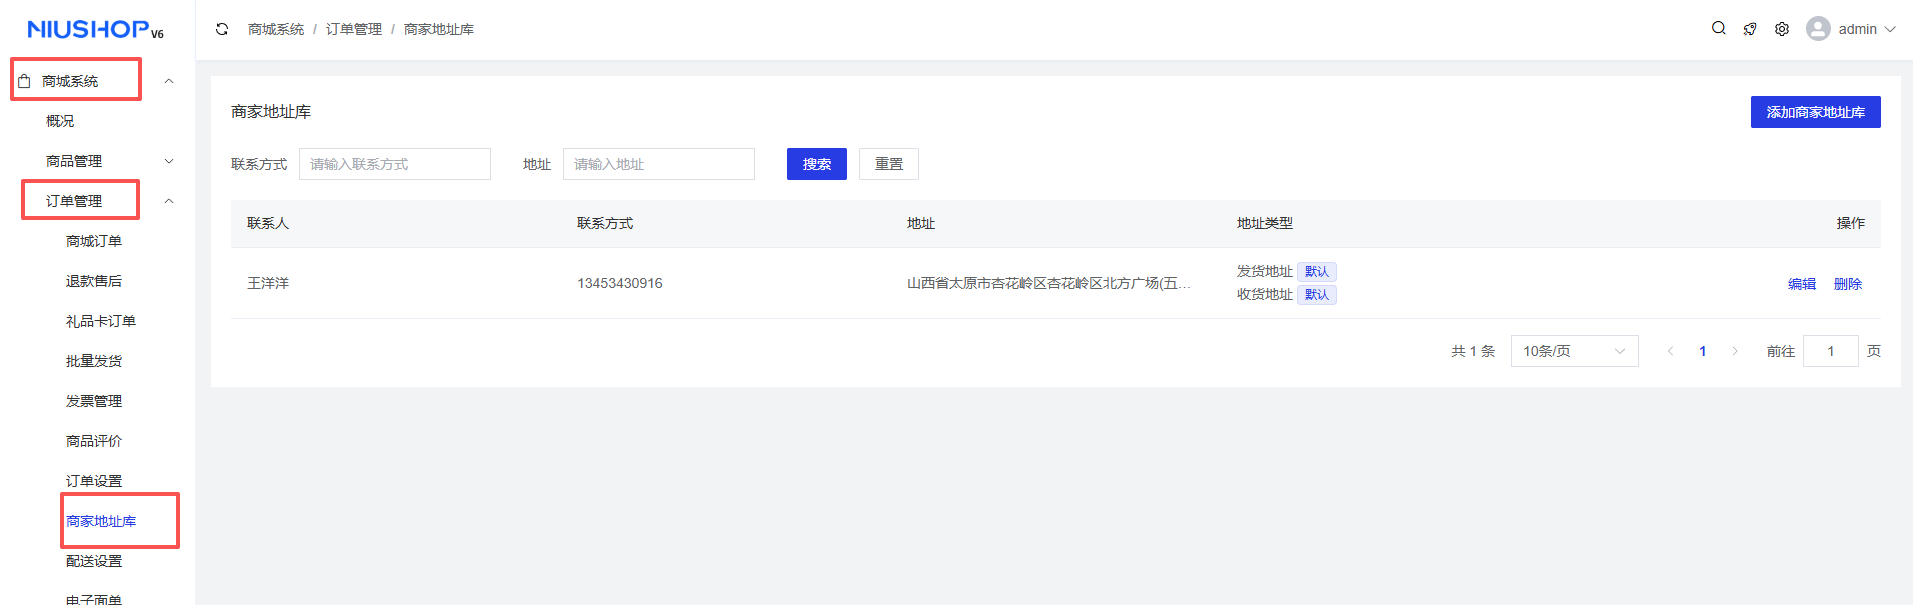Go to previous page arrow in pagination
The image size is (1913, 605).
tap(1670, 351)
